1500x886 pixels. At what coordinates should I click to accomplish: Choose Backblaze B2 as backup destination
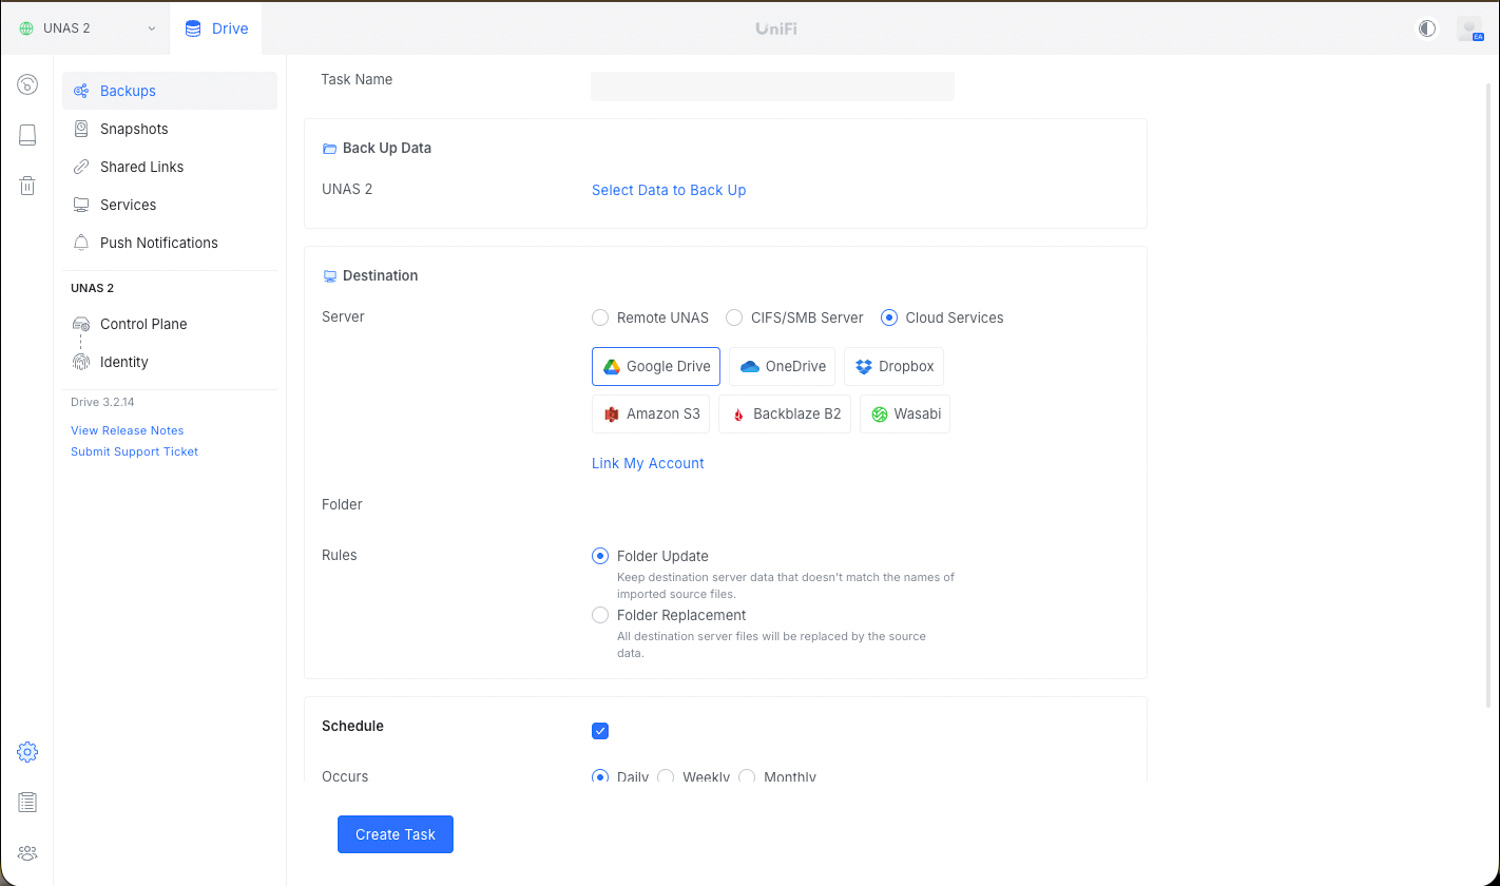(784, 414)
